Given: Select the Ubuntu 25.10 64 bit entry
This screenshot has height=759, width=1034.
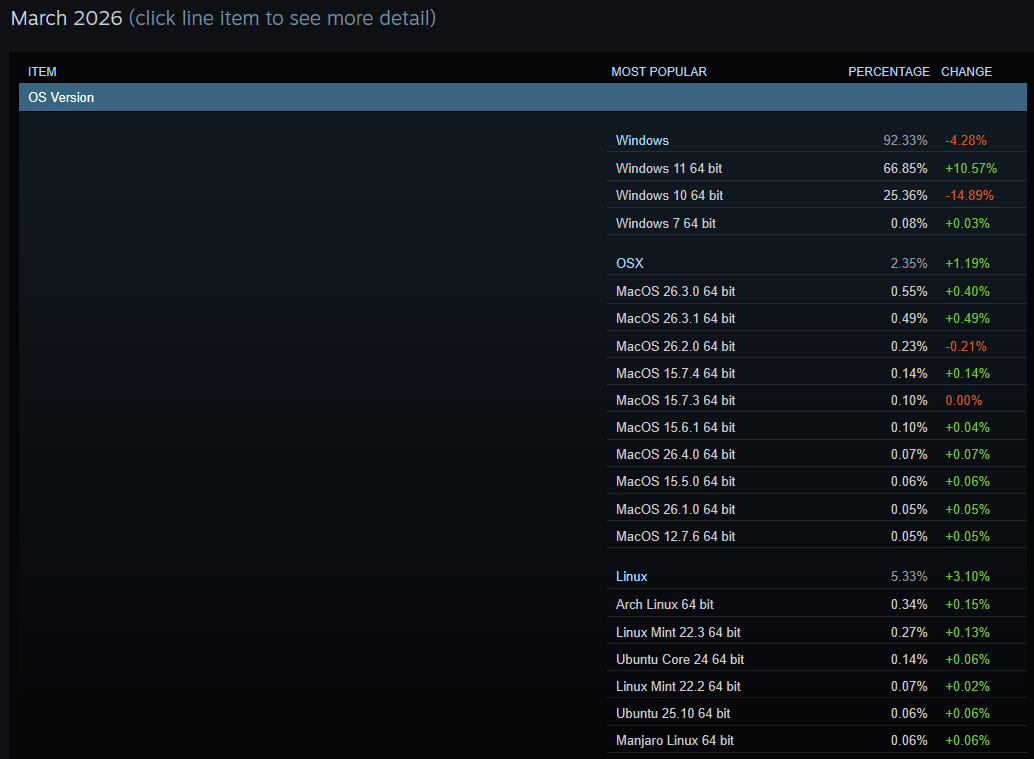Looking at the screenshot, I should (816, 713).
